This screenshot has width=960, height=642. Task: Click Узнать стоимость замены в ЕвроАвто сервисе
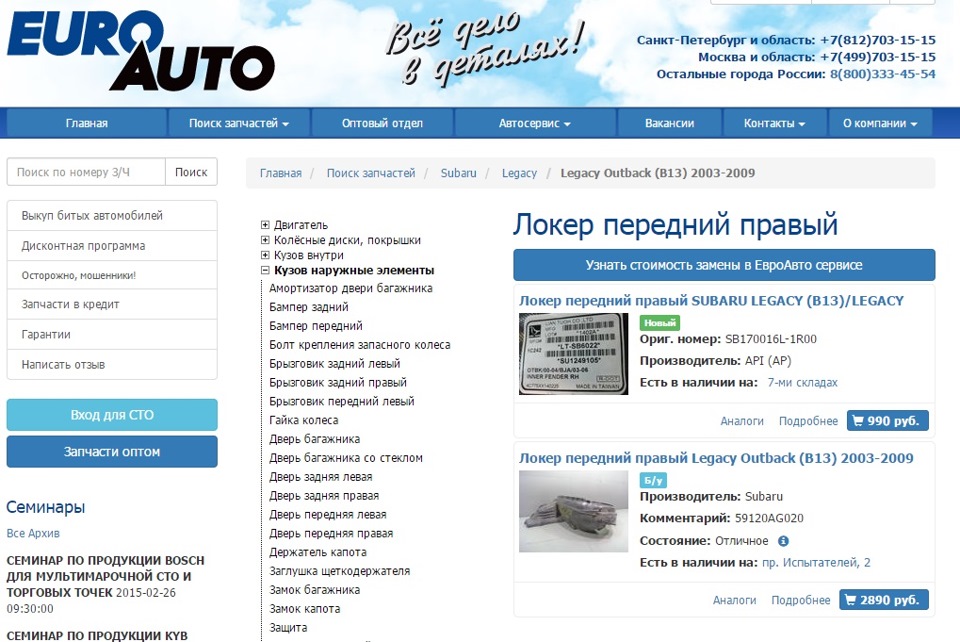[724, 265]
